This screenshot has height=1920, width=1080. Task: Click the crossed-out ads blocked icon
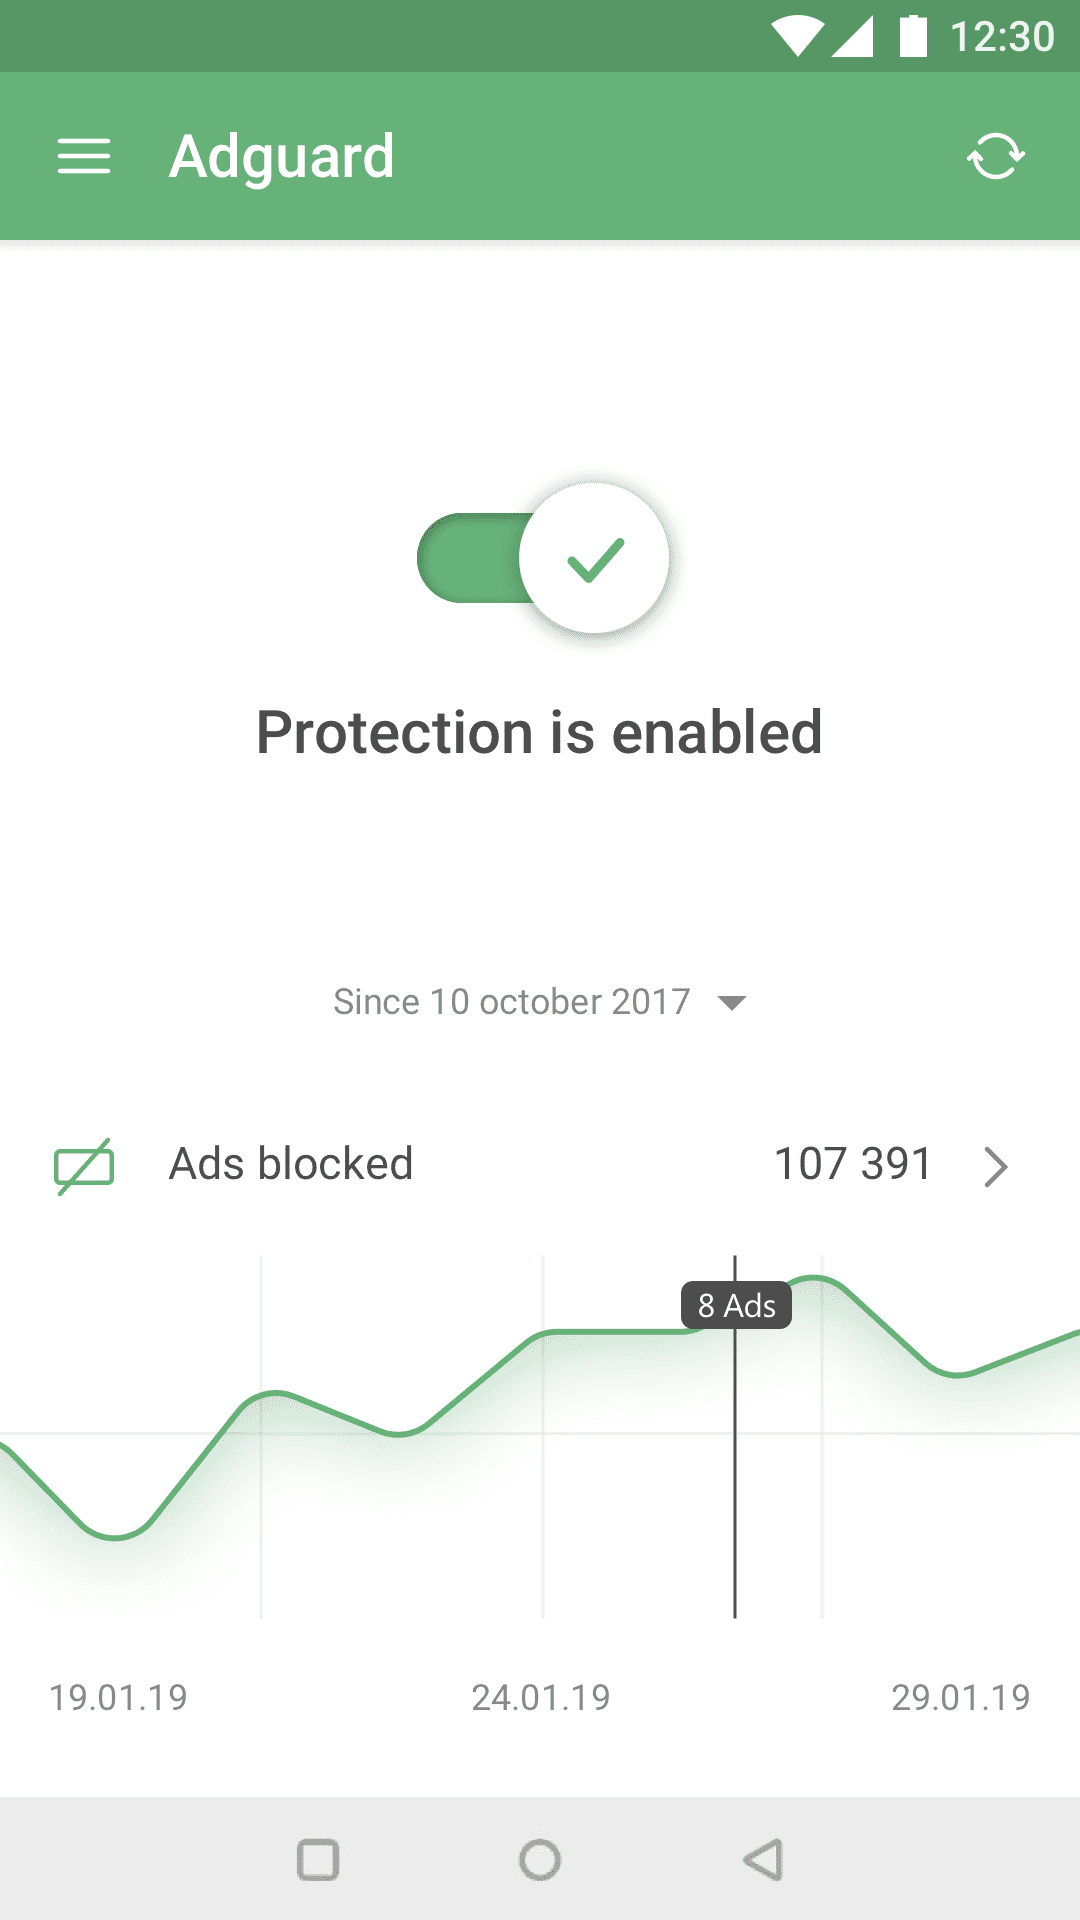coord(84,1166)
